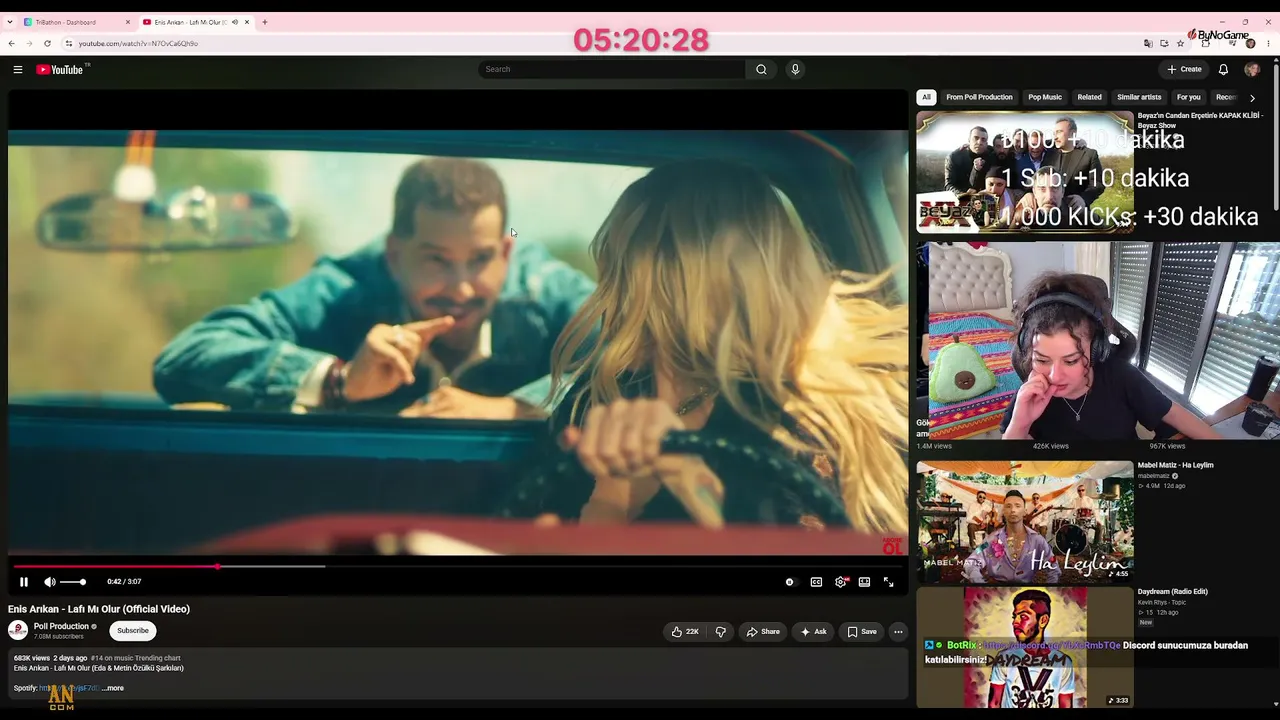Switch to theater mode
The image size is (1280, 720).
click(865, 582)
